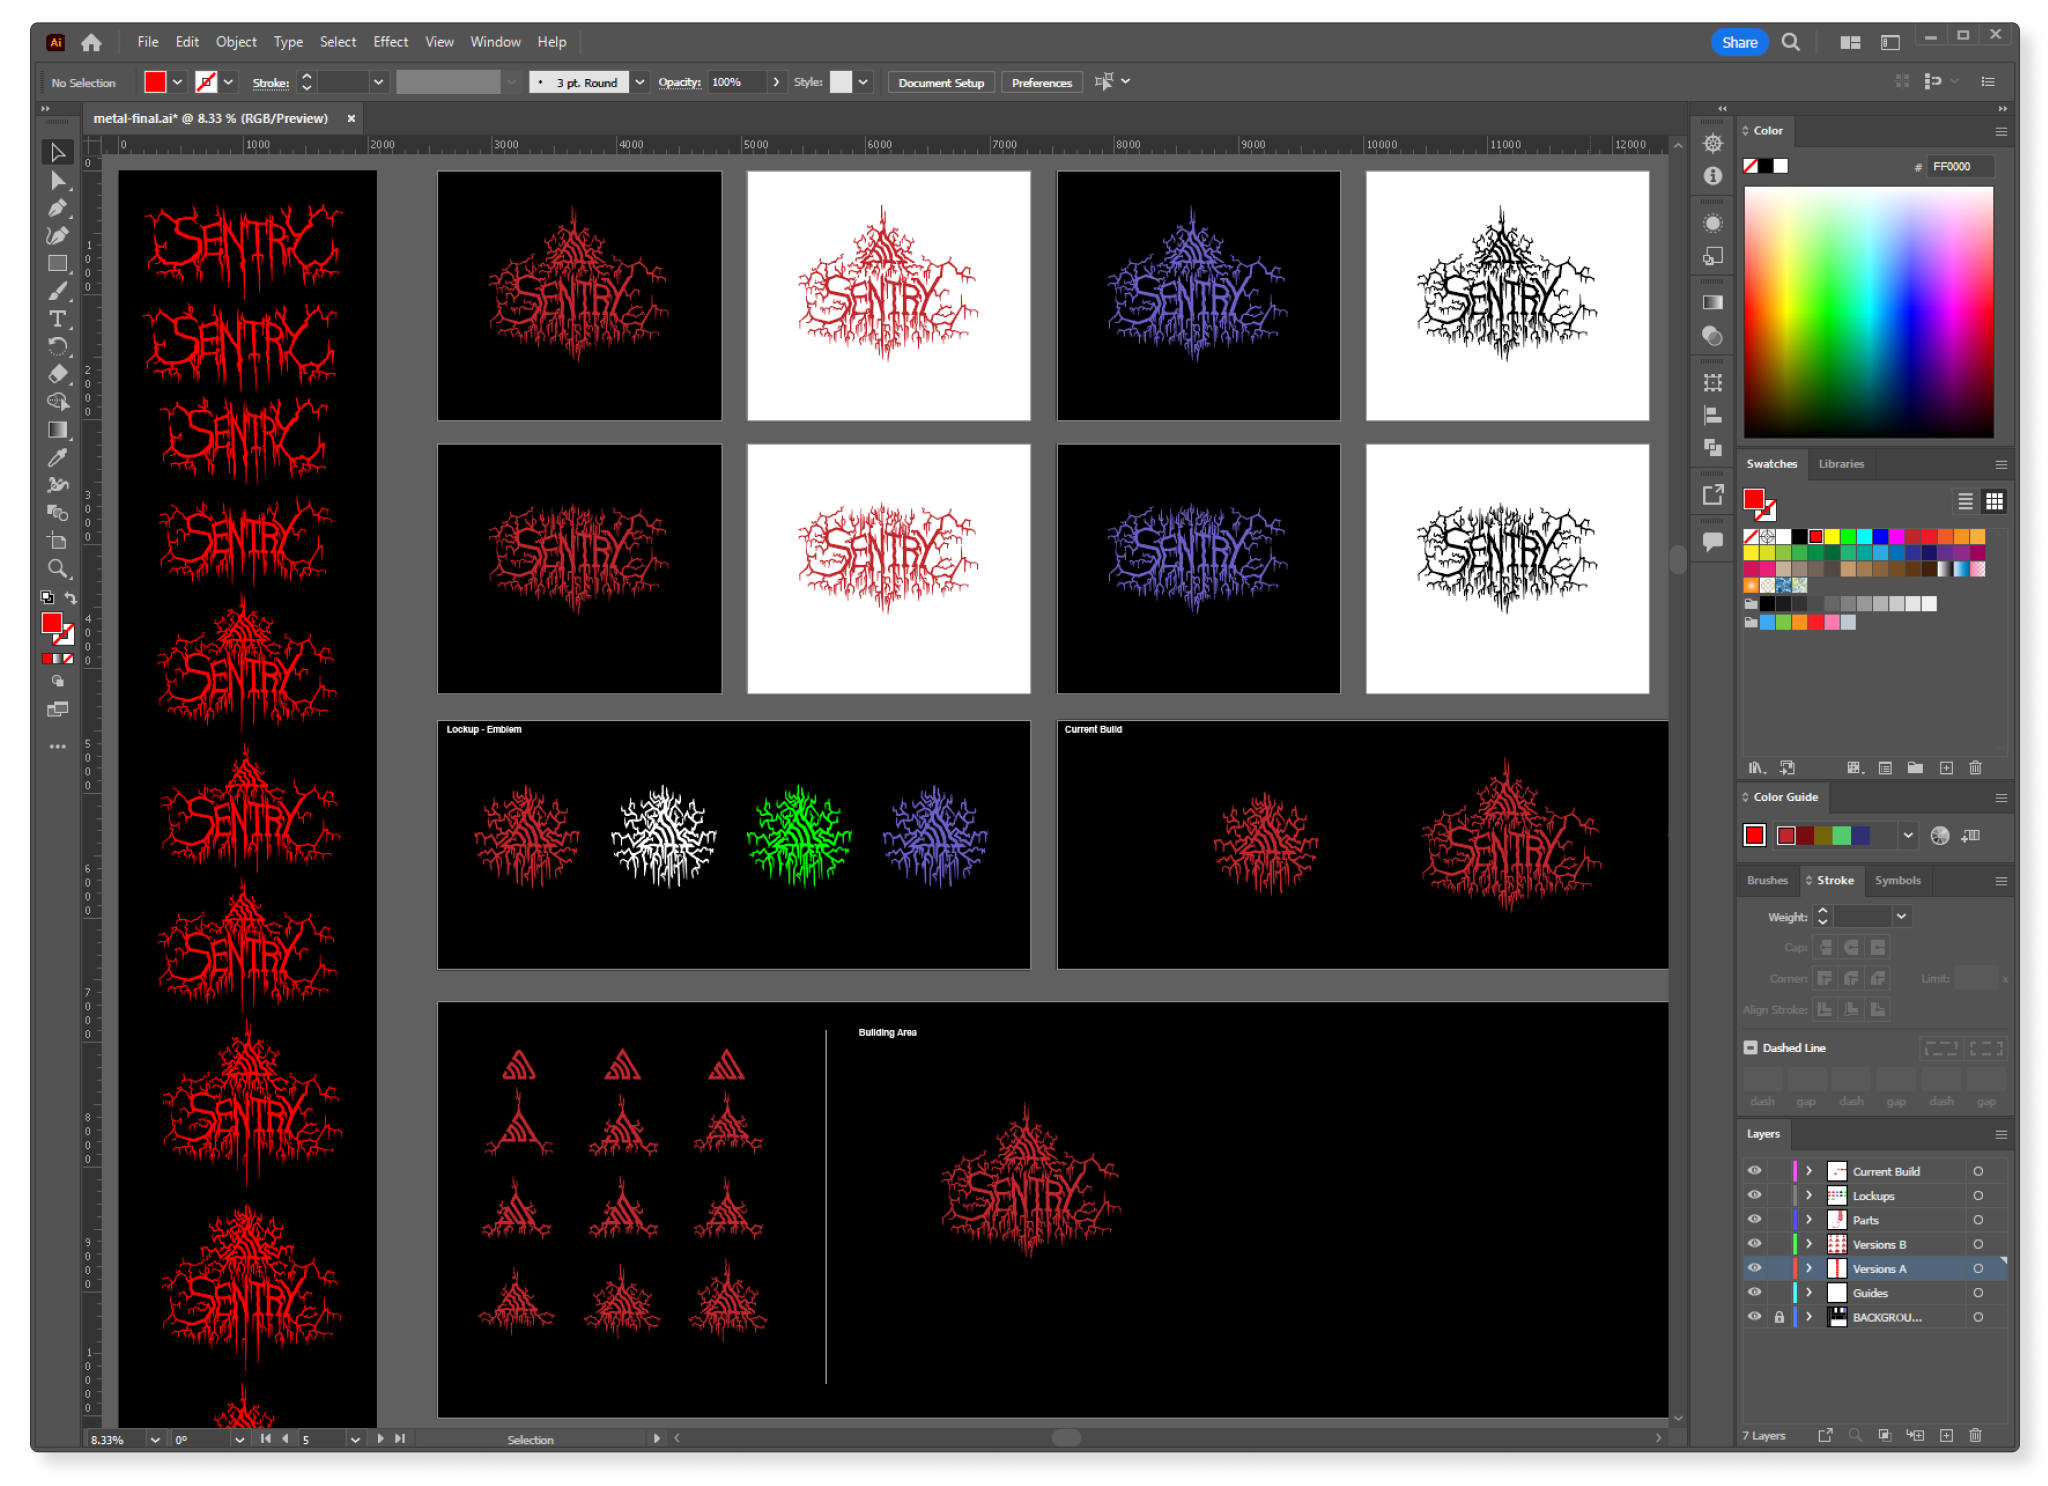The image size is (2048, 1486).
Task: Create a new swatch group folder
Action: 1915,768
